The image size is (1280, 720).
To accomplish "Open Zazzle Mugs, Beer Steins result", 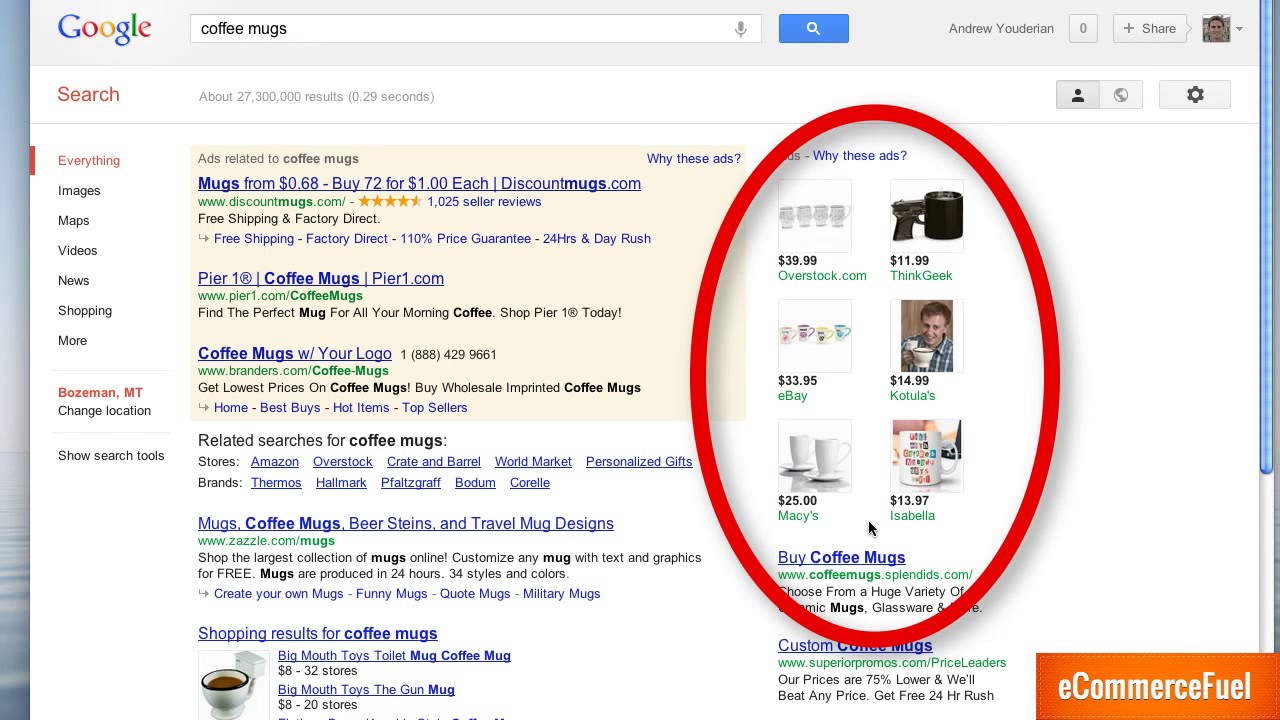I will click(x=406, y=523).
